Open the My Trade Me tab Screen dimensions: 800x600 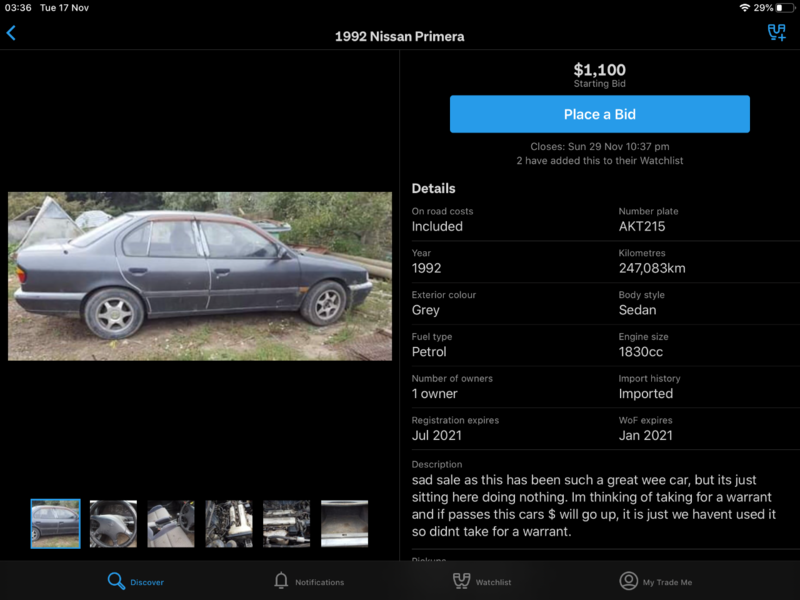[x=656, y=581]
